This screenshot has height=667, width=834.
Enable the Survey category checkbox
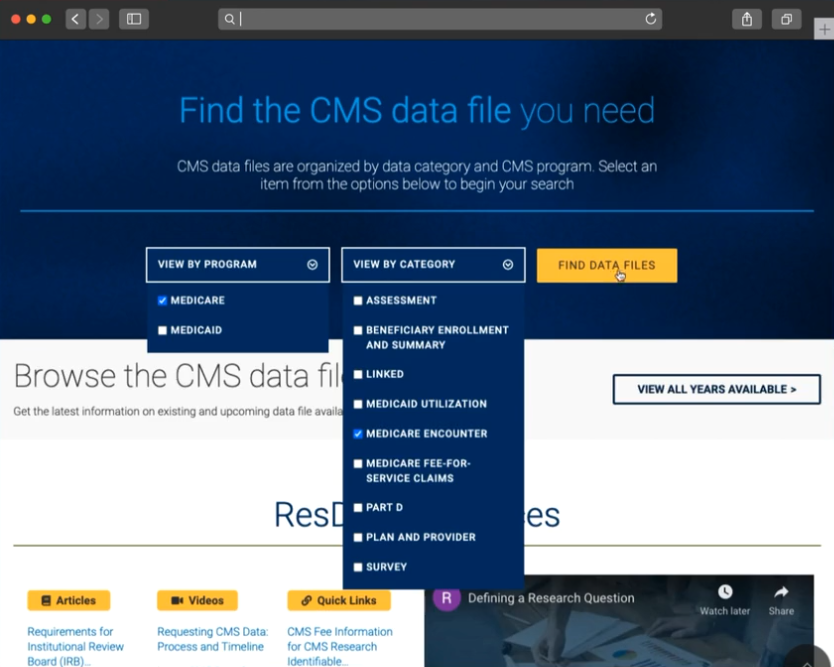pos(357,566)
